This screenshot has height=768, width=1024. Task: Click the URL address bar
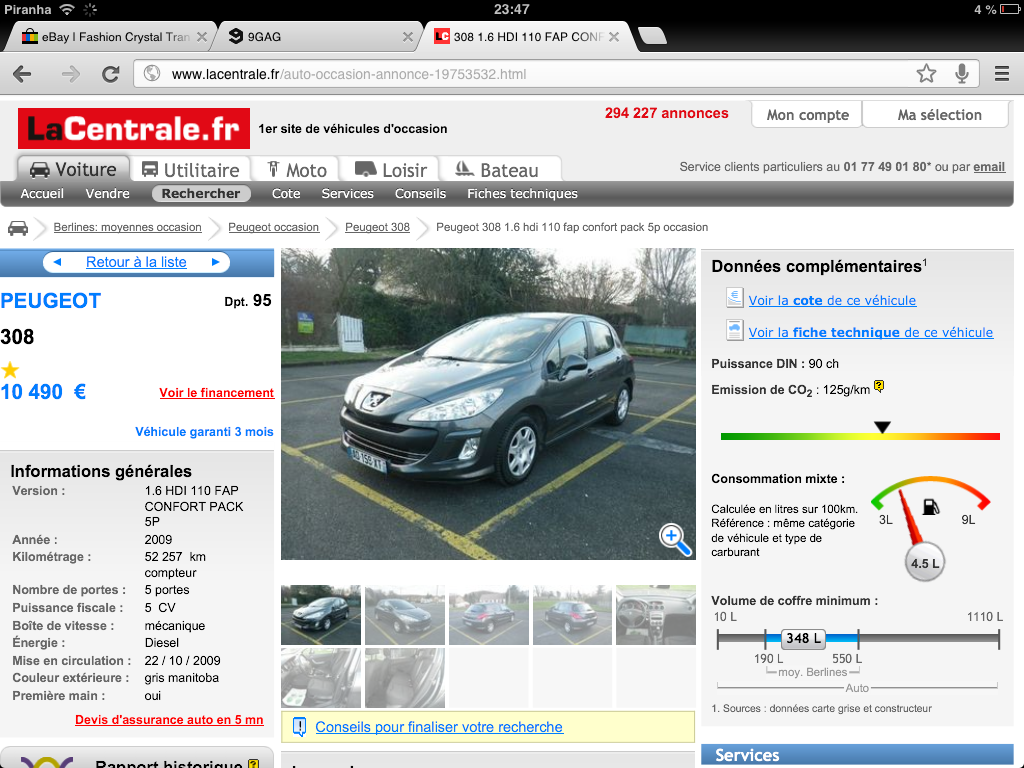point(530,74)
